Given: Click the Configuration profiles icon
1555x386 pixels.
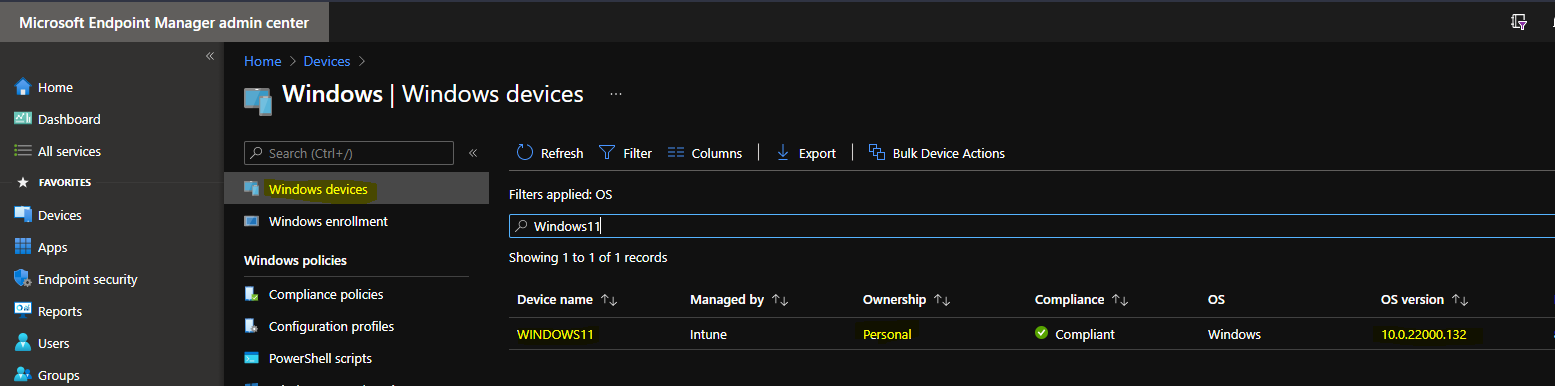Looking at the screenshot, I should 252,326.
